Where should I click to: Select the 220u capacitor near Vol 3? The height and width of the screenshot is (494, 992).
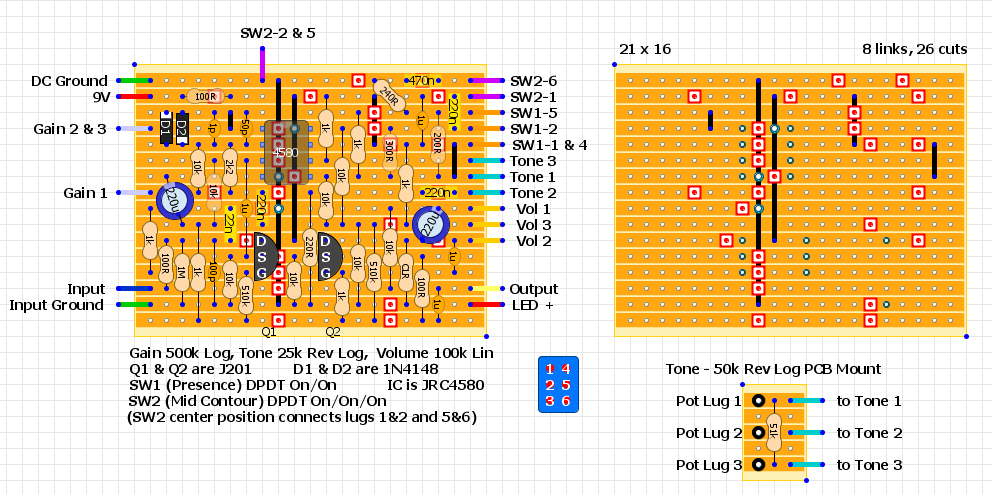pyautogui.click(x=430, y=225)
